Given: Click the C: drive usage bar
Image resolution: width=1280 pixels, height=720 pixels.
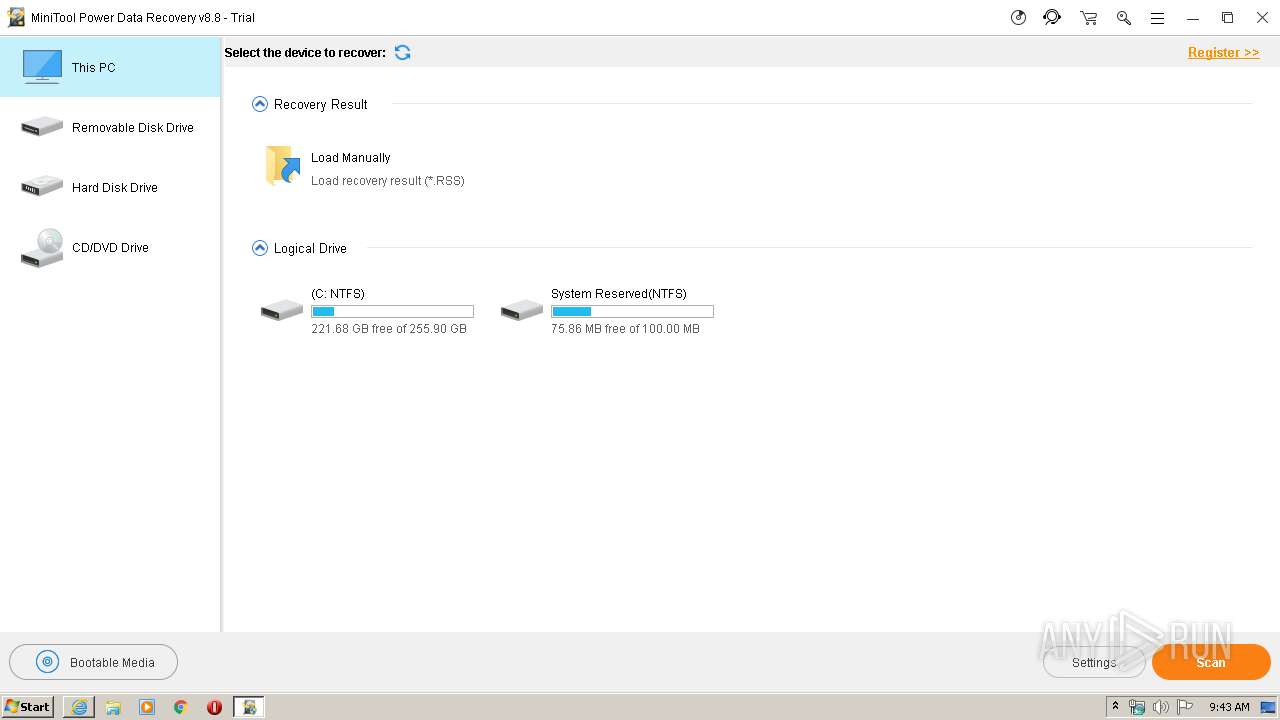Looking at the screenshot, I should point(392,311).
